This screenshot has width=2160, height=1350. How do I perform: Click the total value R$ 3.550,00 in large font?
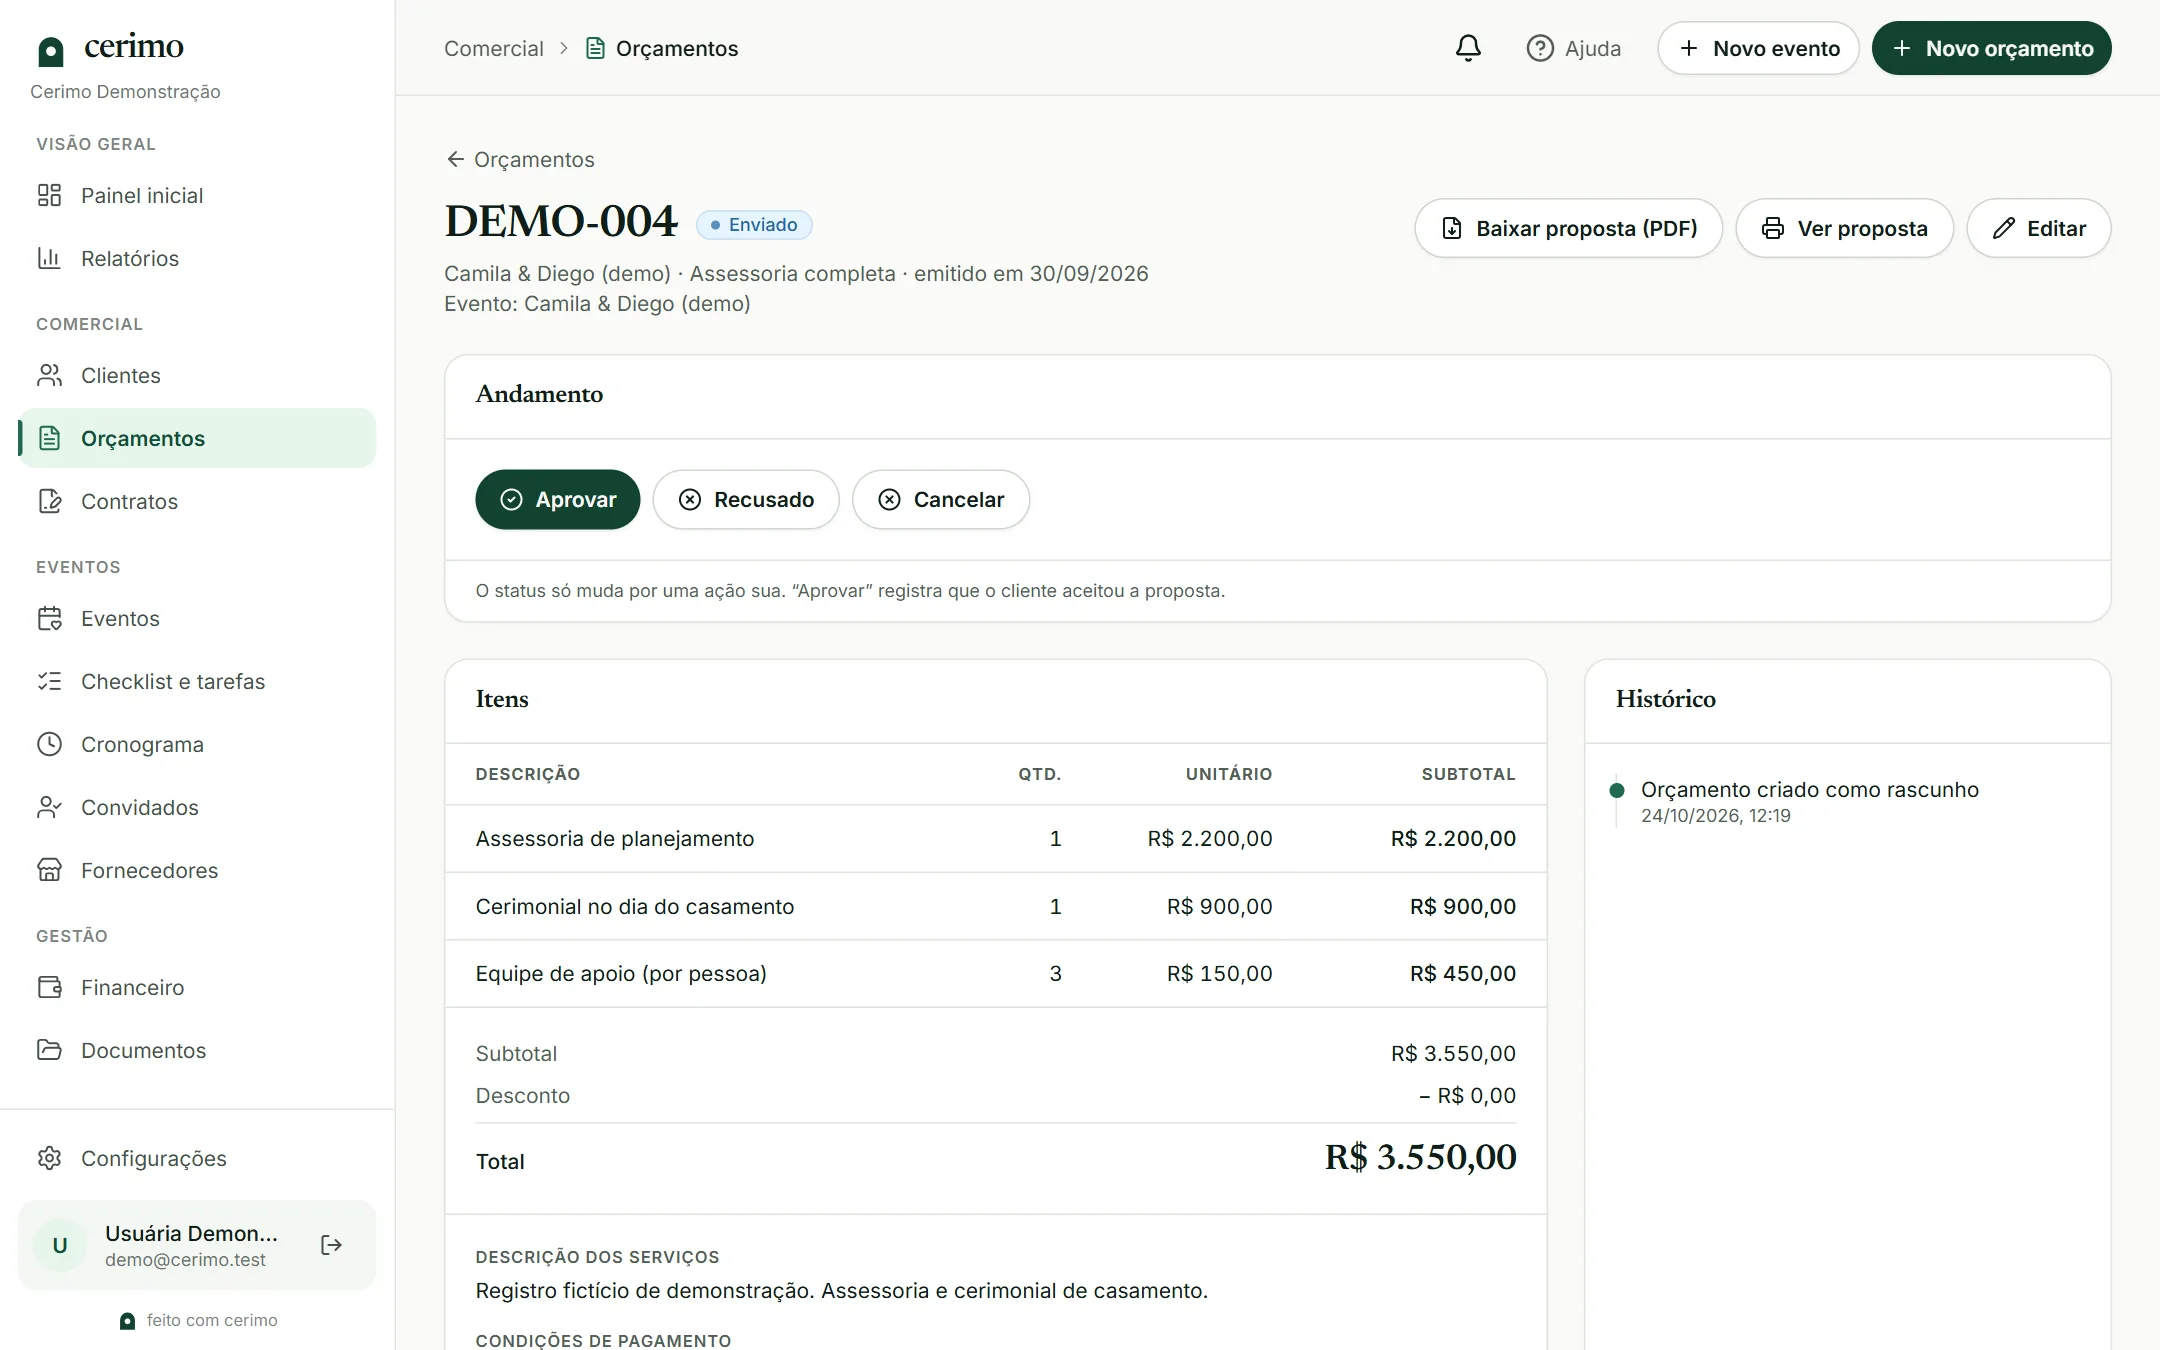(x=1421, y=1158)
